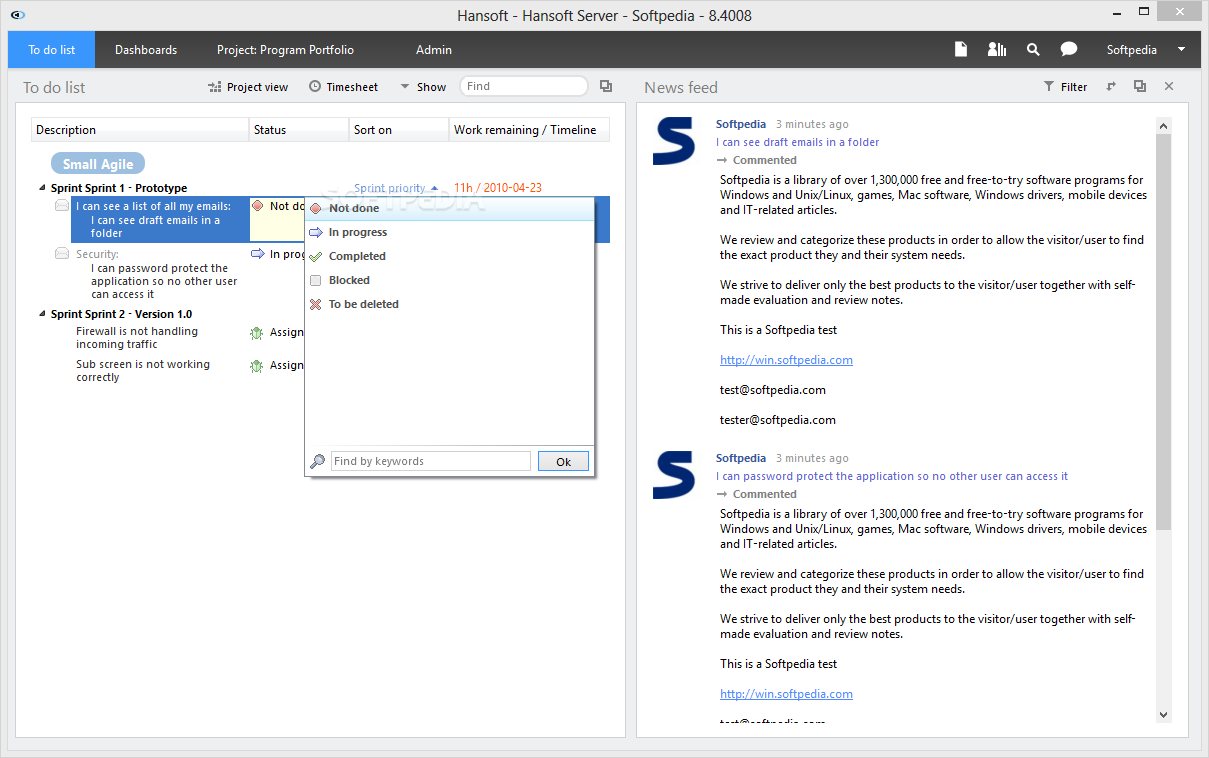Click the Sort on column header
This screenshot has height=758, width=1209.
pos(399,130)
